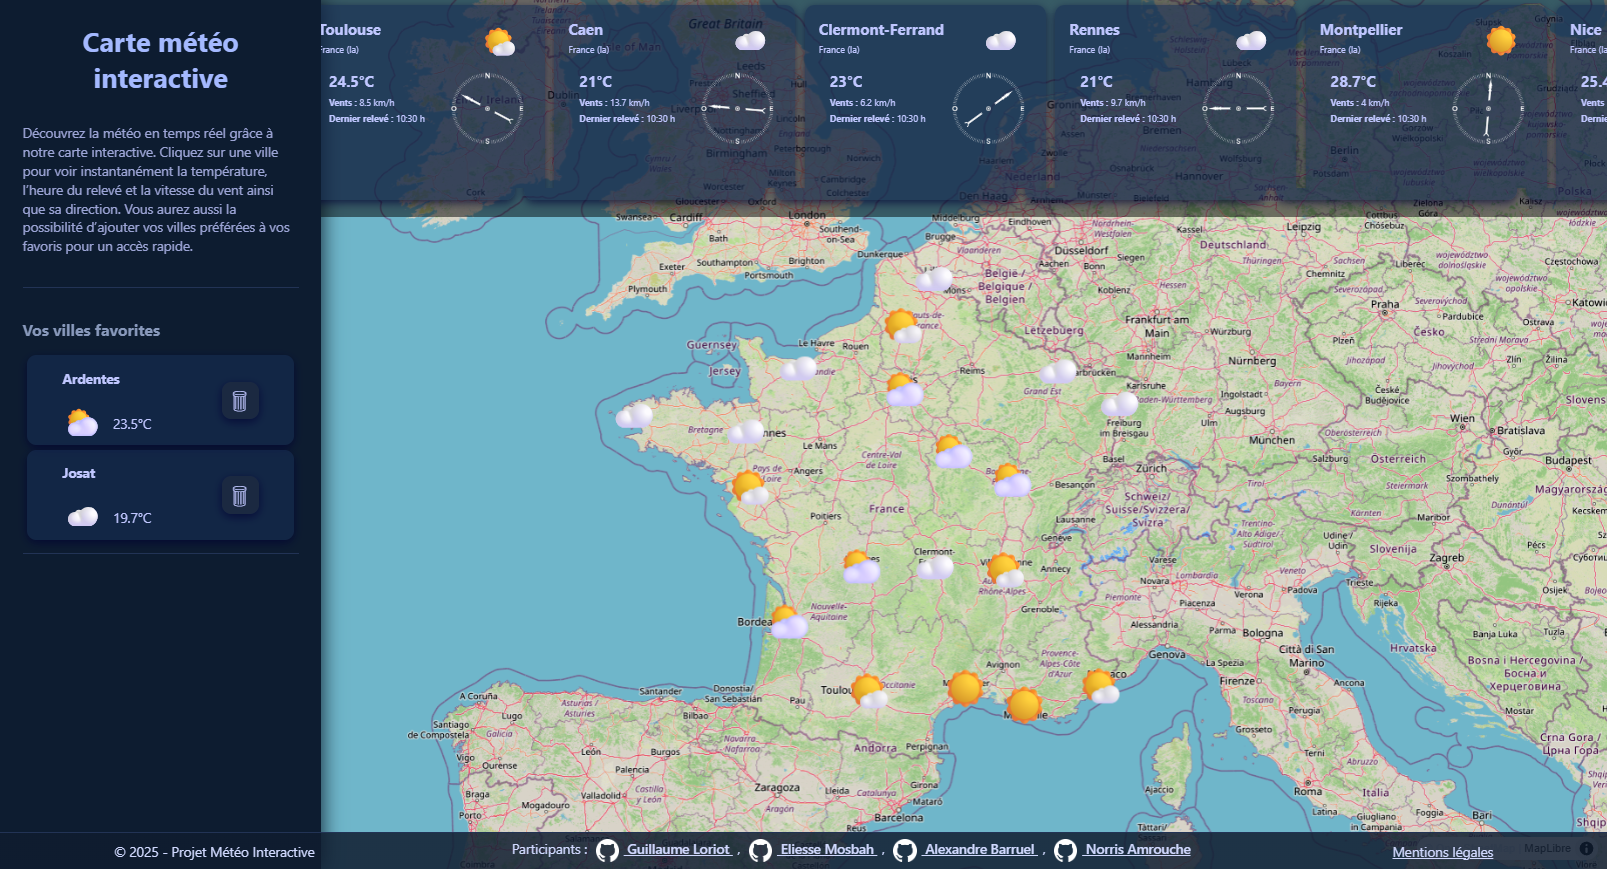This screenshot has height=869, width=1607.
Task: Click the 'Vos villes favorites' heading
Action: (91, 331)
